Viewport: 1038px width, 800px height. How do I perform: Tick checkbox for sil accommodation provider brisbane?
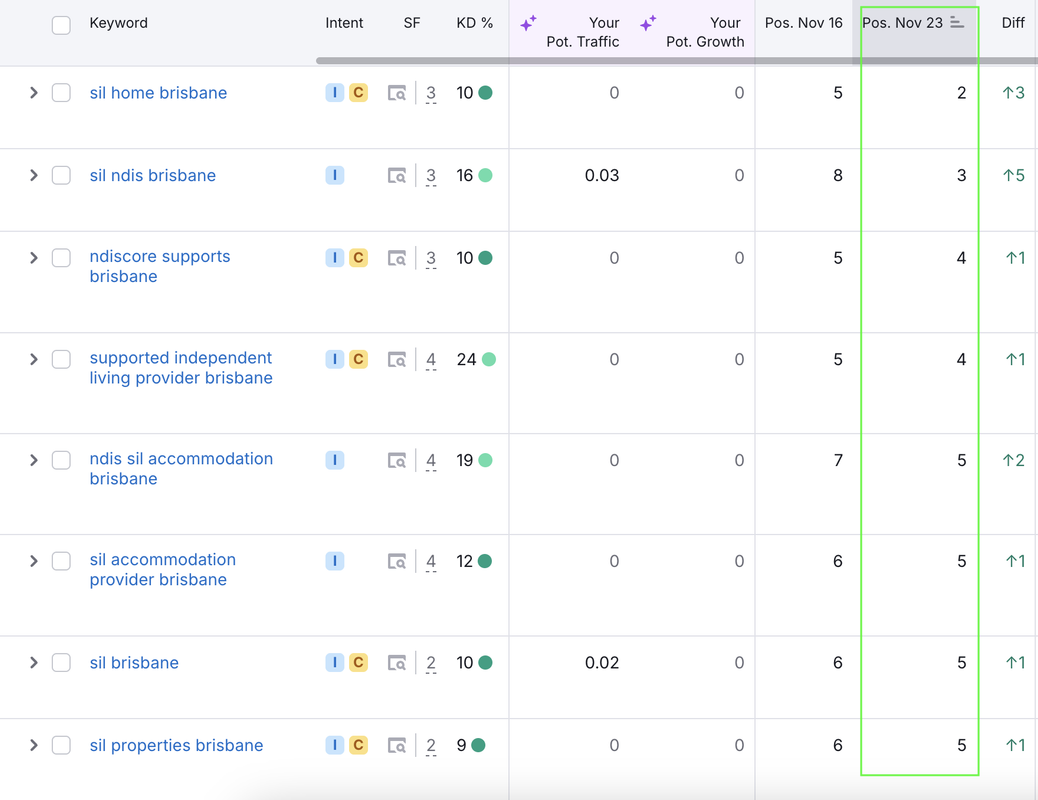click(x=62, y=561)
